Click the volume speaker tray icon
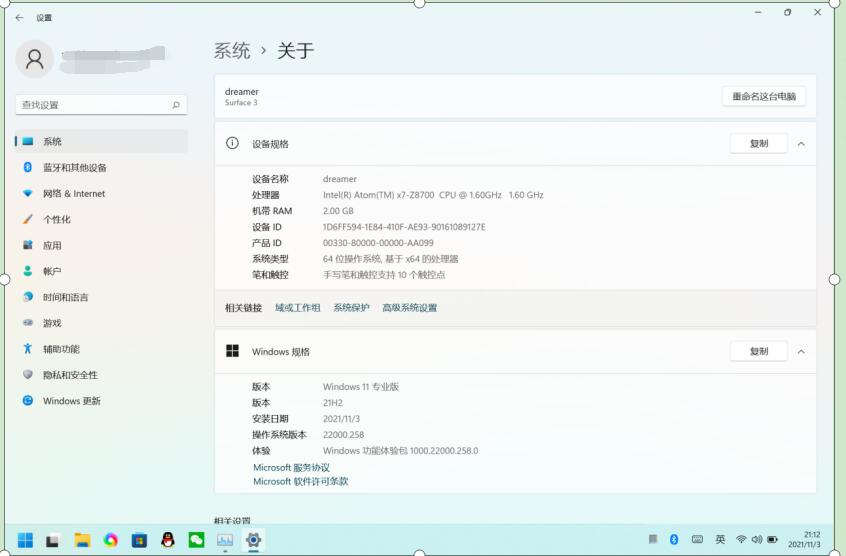Viewport: 846px width, 556px height. coord(757,539)
